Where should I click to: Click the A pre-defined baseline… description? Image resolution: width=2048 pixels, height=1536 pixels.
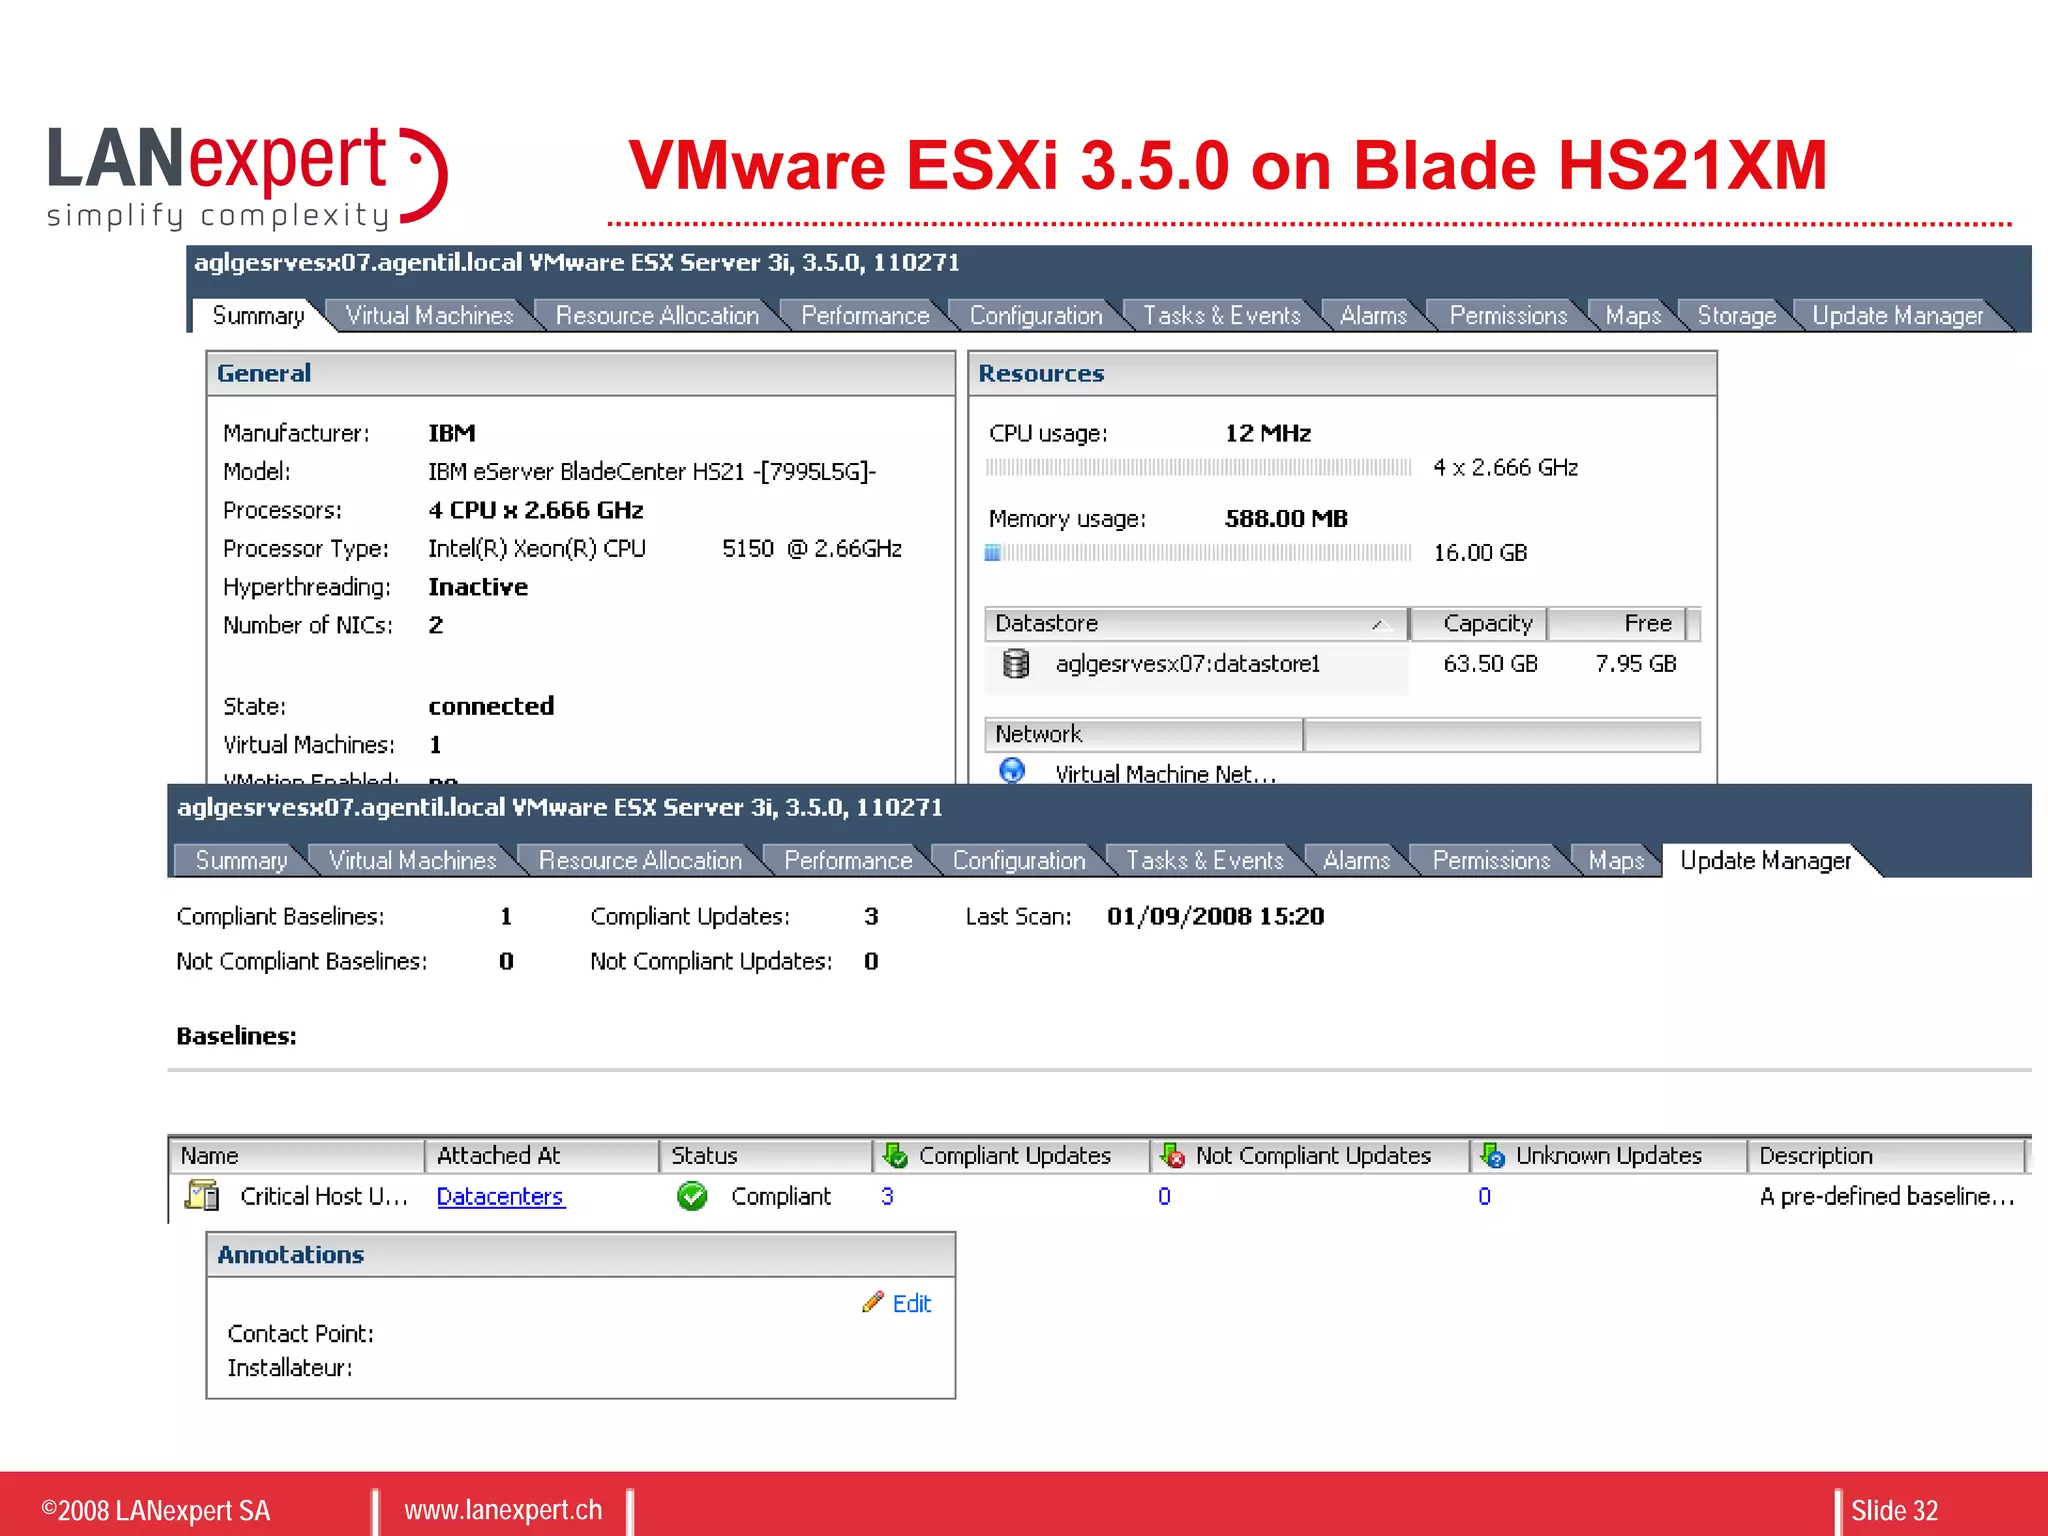tap(1887, 1196)
